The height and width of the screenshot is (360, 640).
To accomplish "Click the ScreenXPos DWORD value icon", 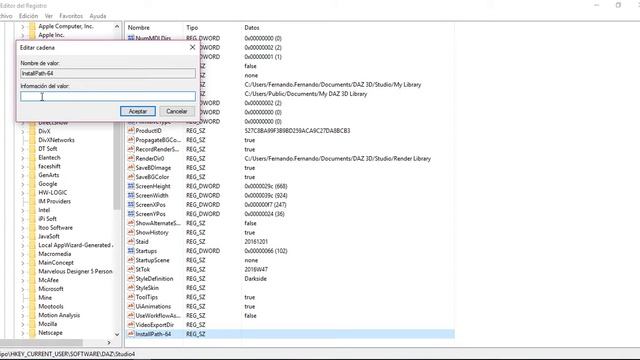I will coord(131,204).
